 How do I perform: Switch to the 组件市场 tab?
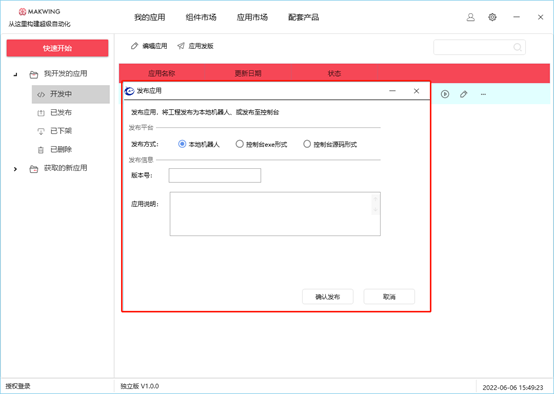pos(201,17)
